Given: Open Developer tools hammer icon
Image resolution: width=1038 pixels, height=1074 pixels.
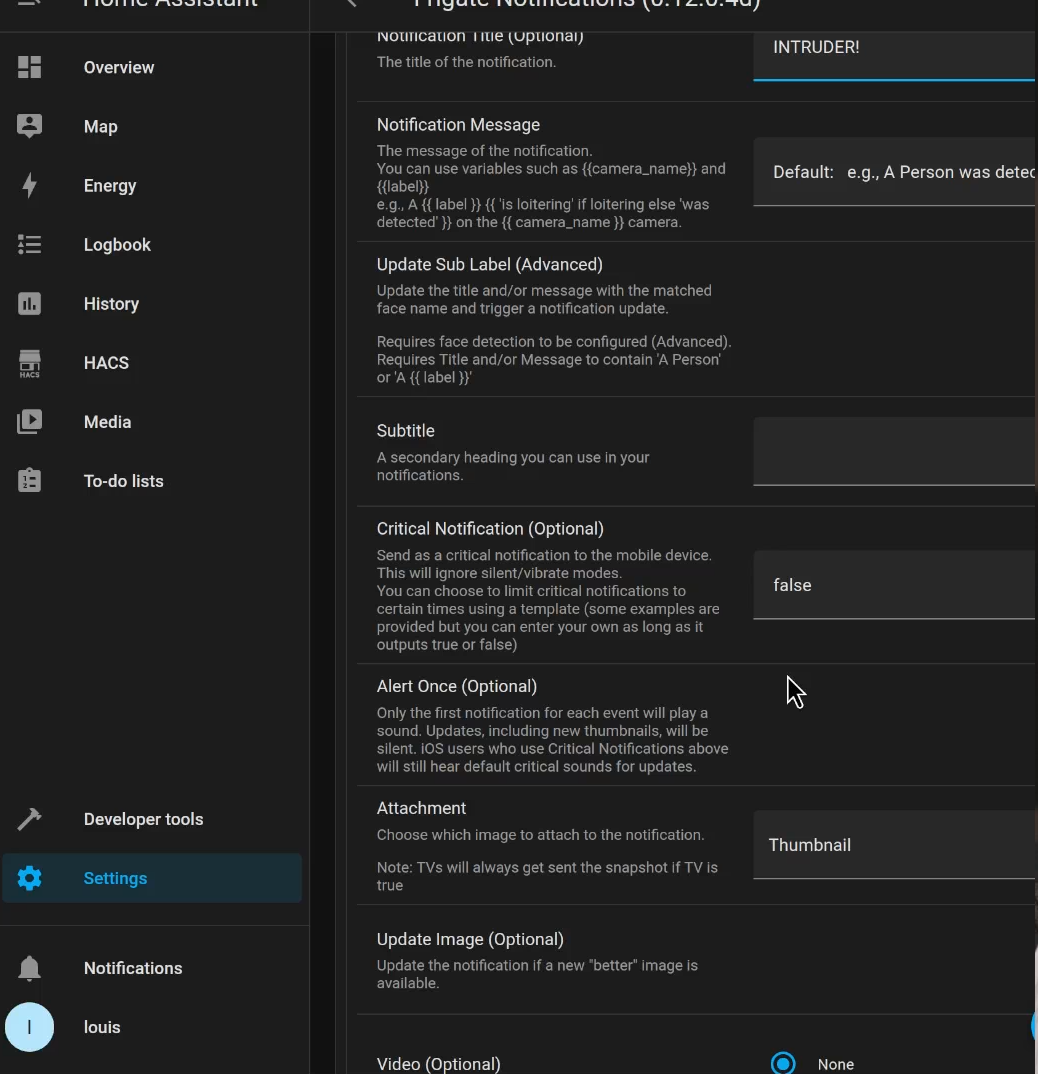Looking at the screenshot, I should pyautogui.click(x=29, y=819).
